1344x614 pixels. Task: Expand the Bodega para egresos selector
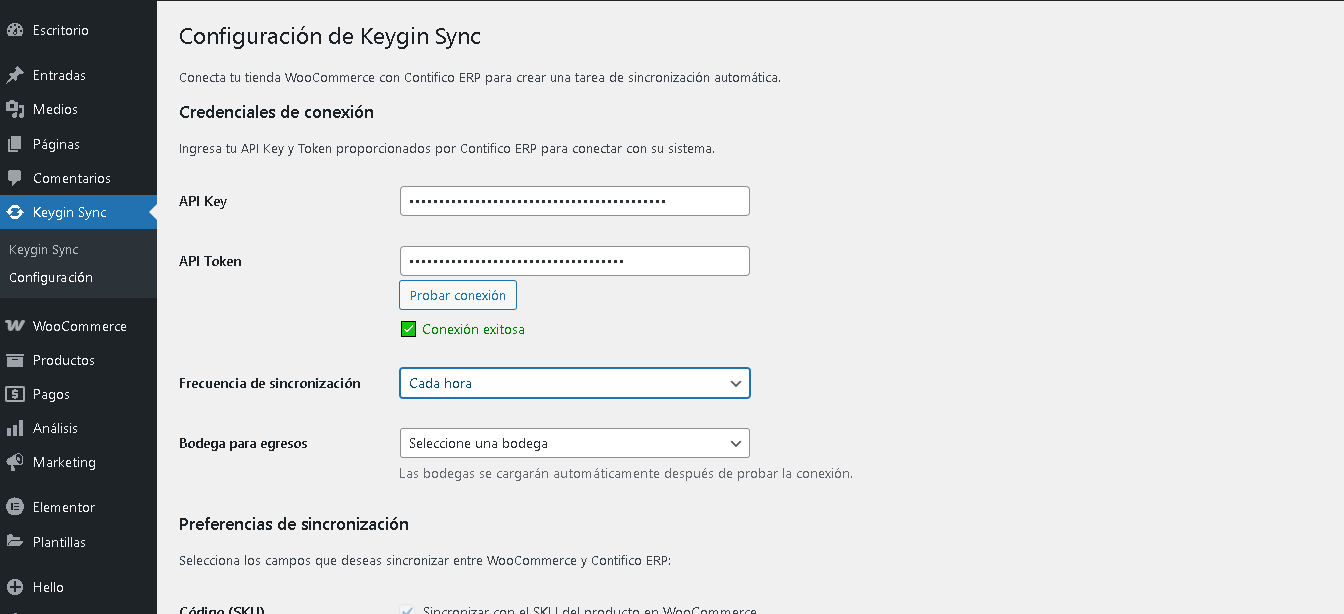574,443
